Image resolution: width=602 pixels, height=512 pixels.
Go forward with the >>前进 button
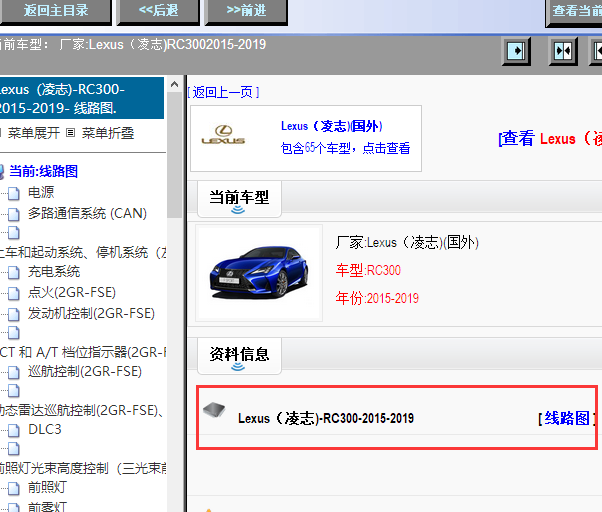pyautogui.click(x=246, y=11)
